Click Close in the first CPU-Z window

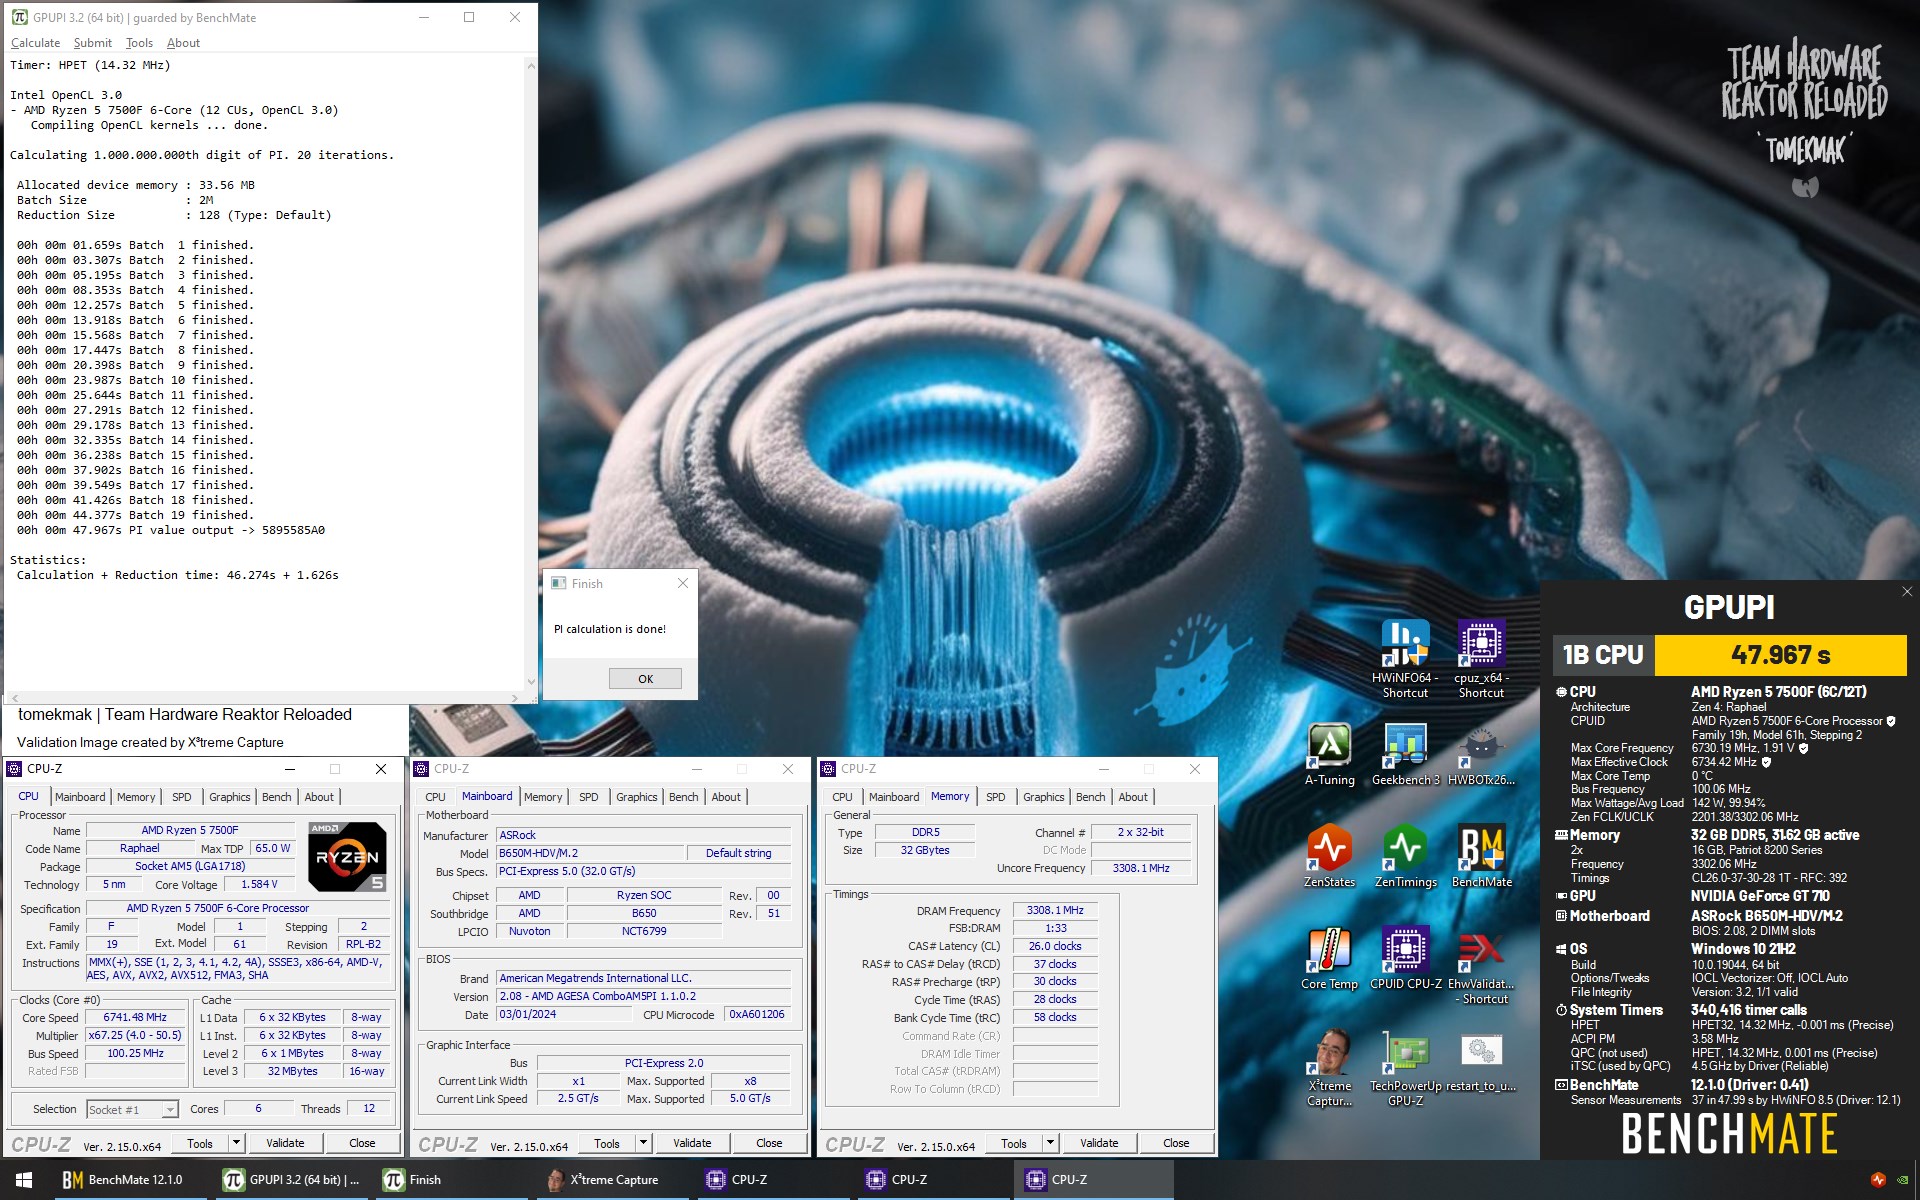[362, 1143]
